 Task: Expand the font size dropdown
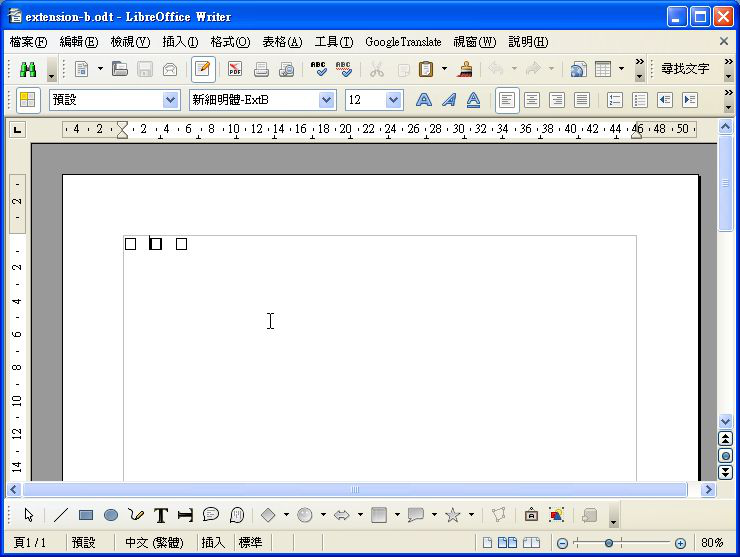pyautogui.click(x=393, y=100)
